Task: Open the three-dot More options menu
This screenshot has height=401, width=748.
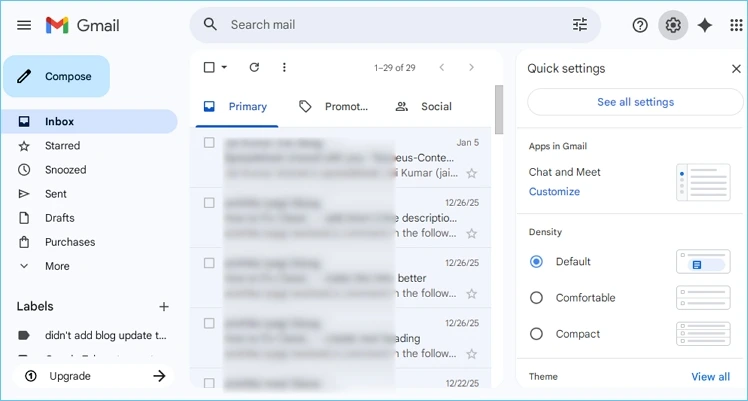Action: pyautogui.click(x=284, y=67)
